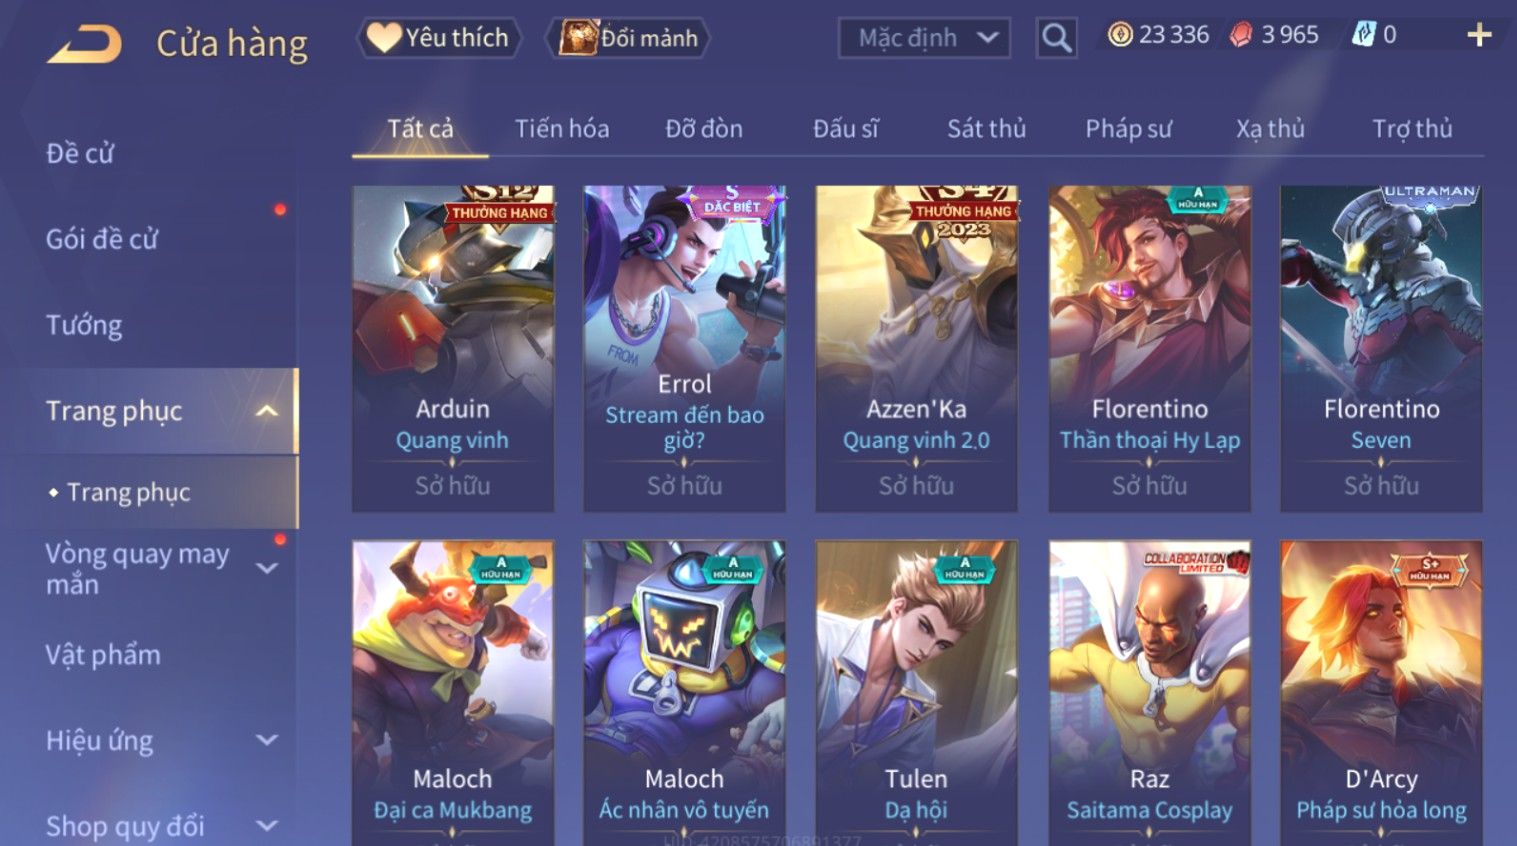This screenshot has width=1517, height=846.
Task: Open the search magnifier icon
Action: pos(1056,38)
